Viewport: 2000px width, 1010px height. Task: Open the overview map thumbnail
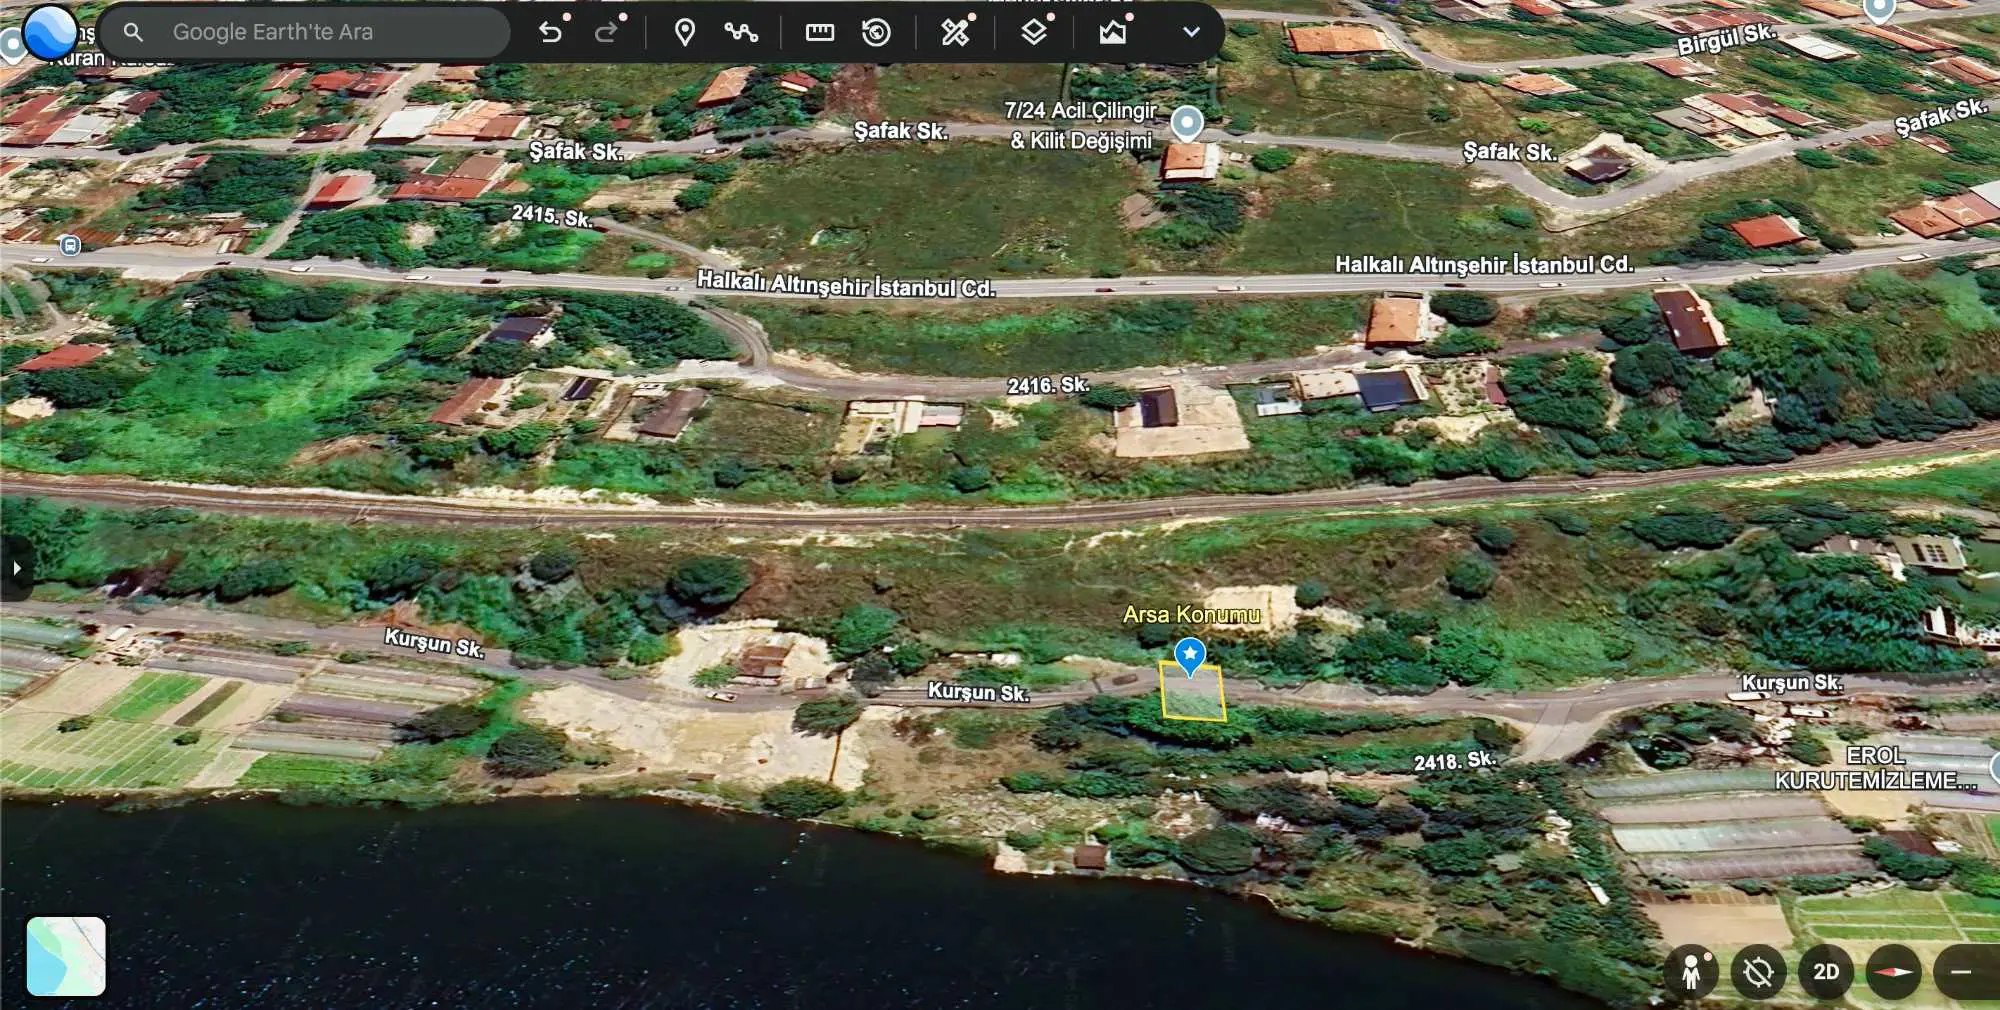pyautogui.click(x=66, y=956)
